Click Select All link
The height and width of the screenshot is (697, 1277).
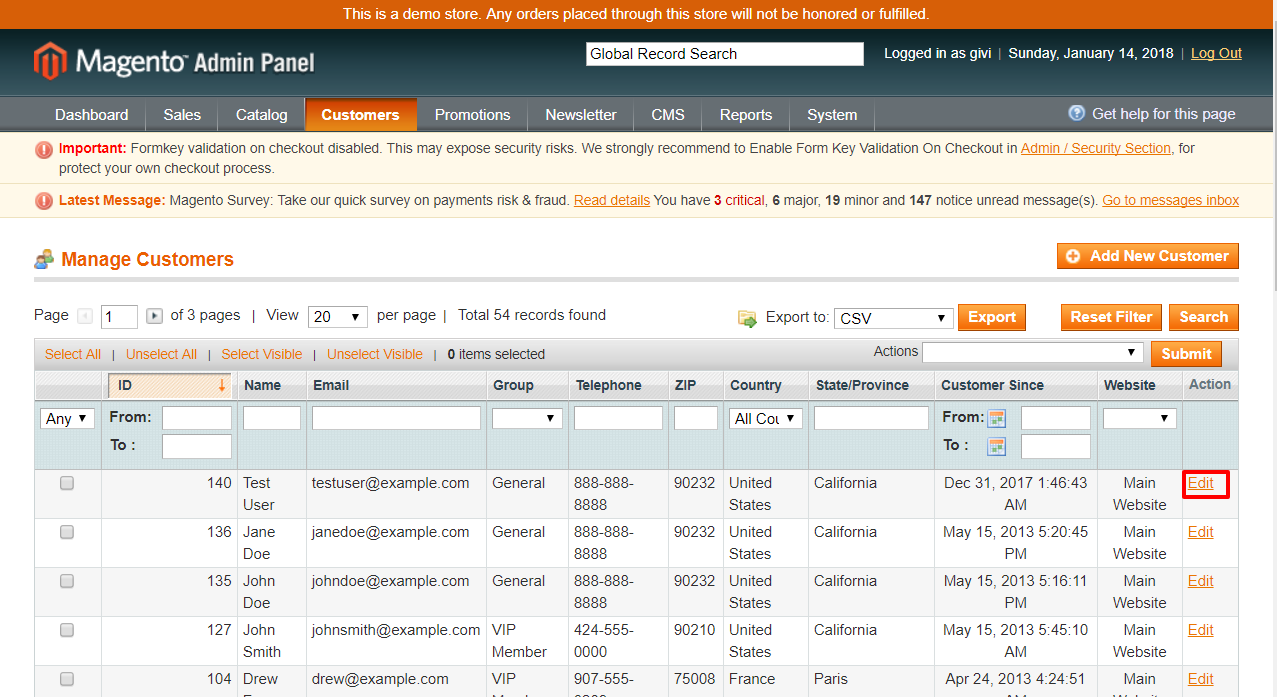73,354
